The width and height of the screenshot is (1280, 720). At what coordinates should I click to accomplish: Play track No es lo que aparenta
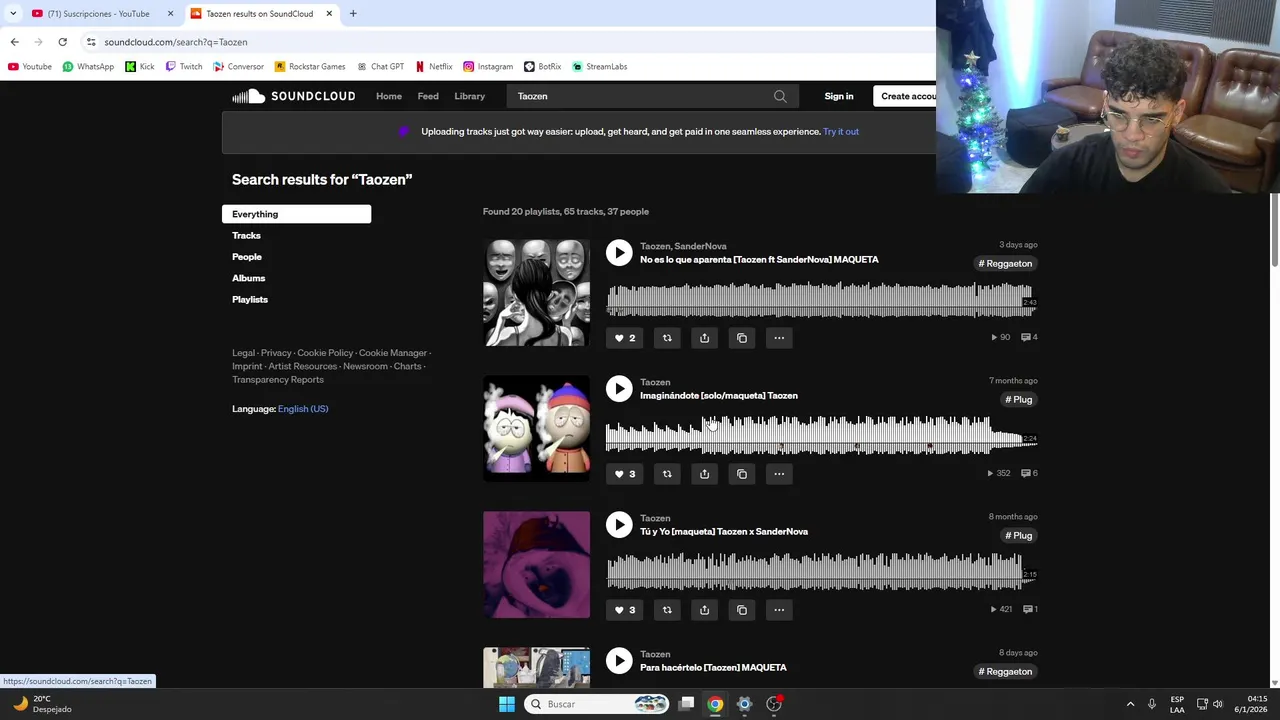(619, 253)
